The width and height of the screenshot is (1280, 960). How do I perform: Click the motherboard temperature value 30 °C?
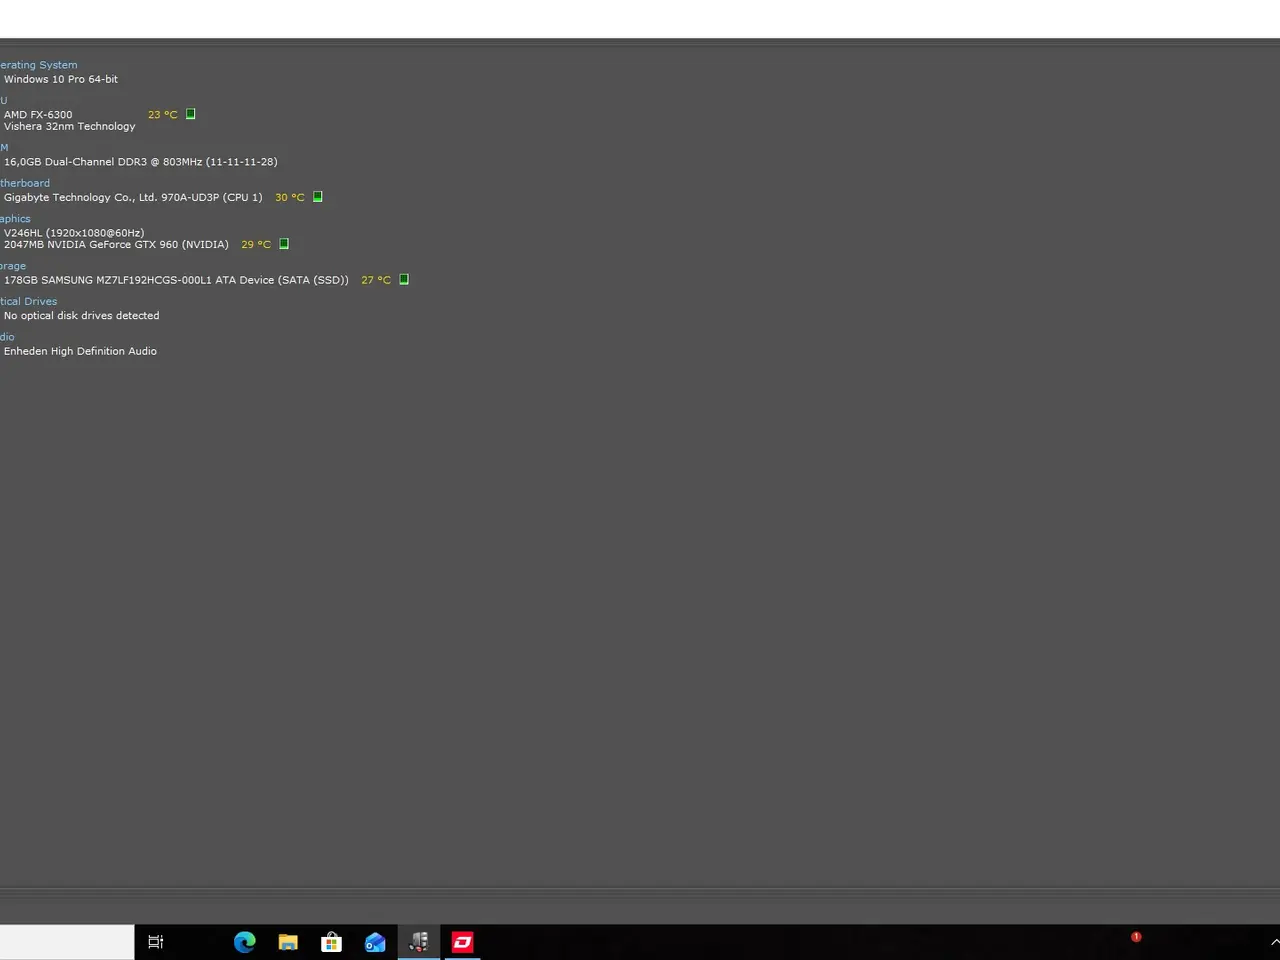[289, 198]
